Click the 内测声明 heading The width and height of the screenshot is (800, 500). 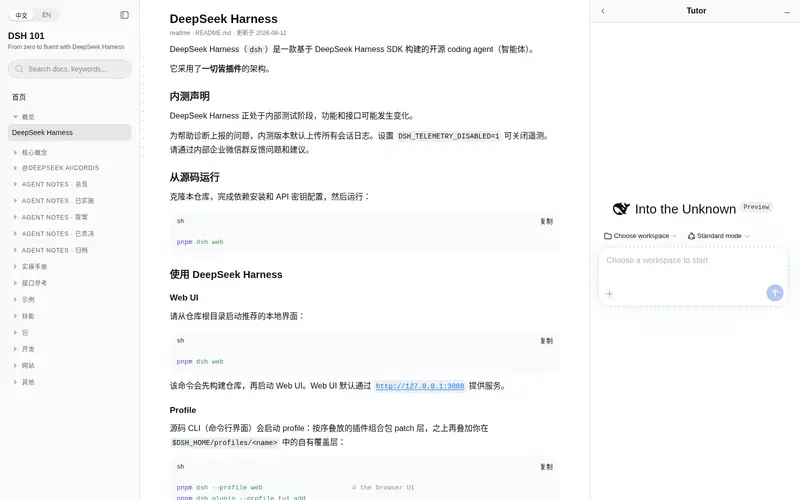[x=189, y=96]
